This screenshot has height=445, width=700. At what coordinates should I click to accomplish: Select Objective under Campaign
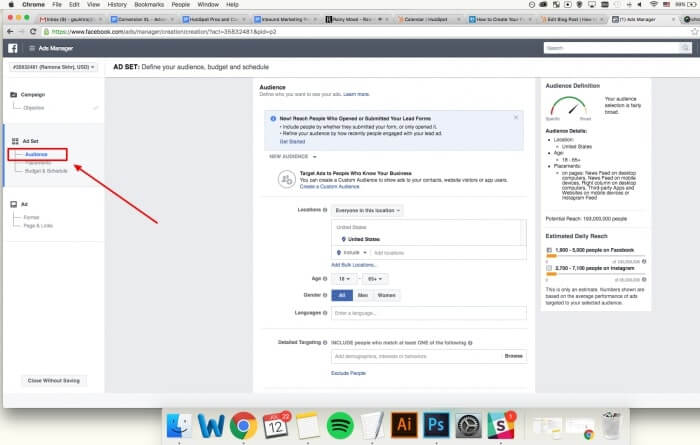pos(33,108)
